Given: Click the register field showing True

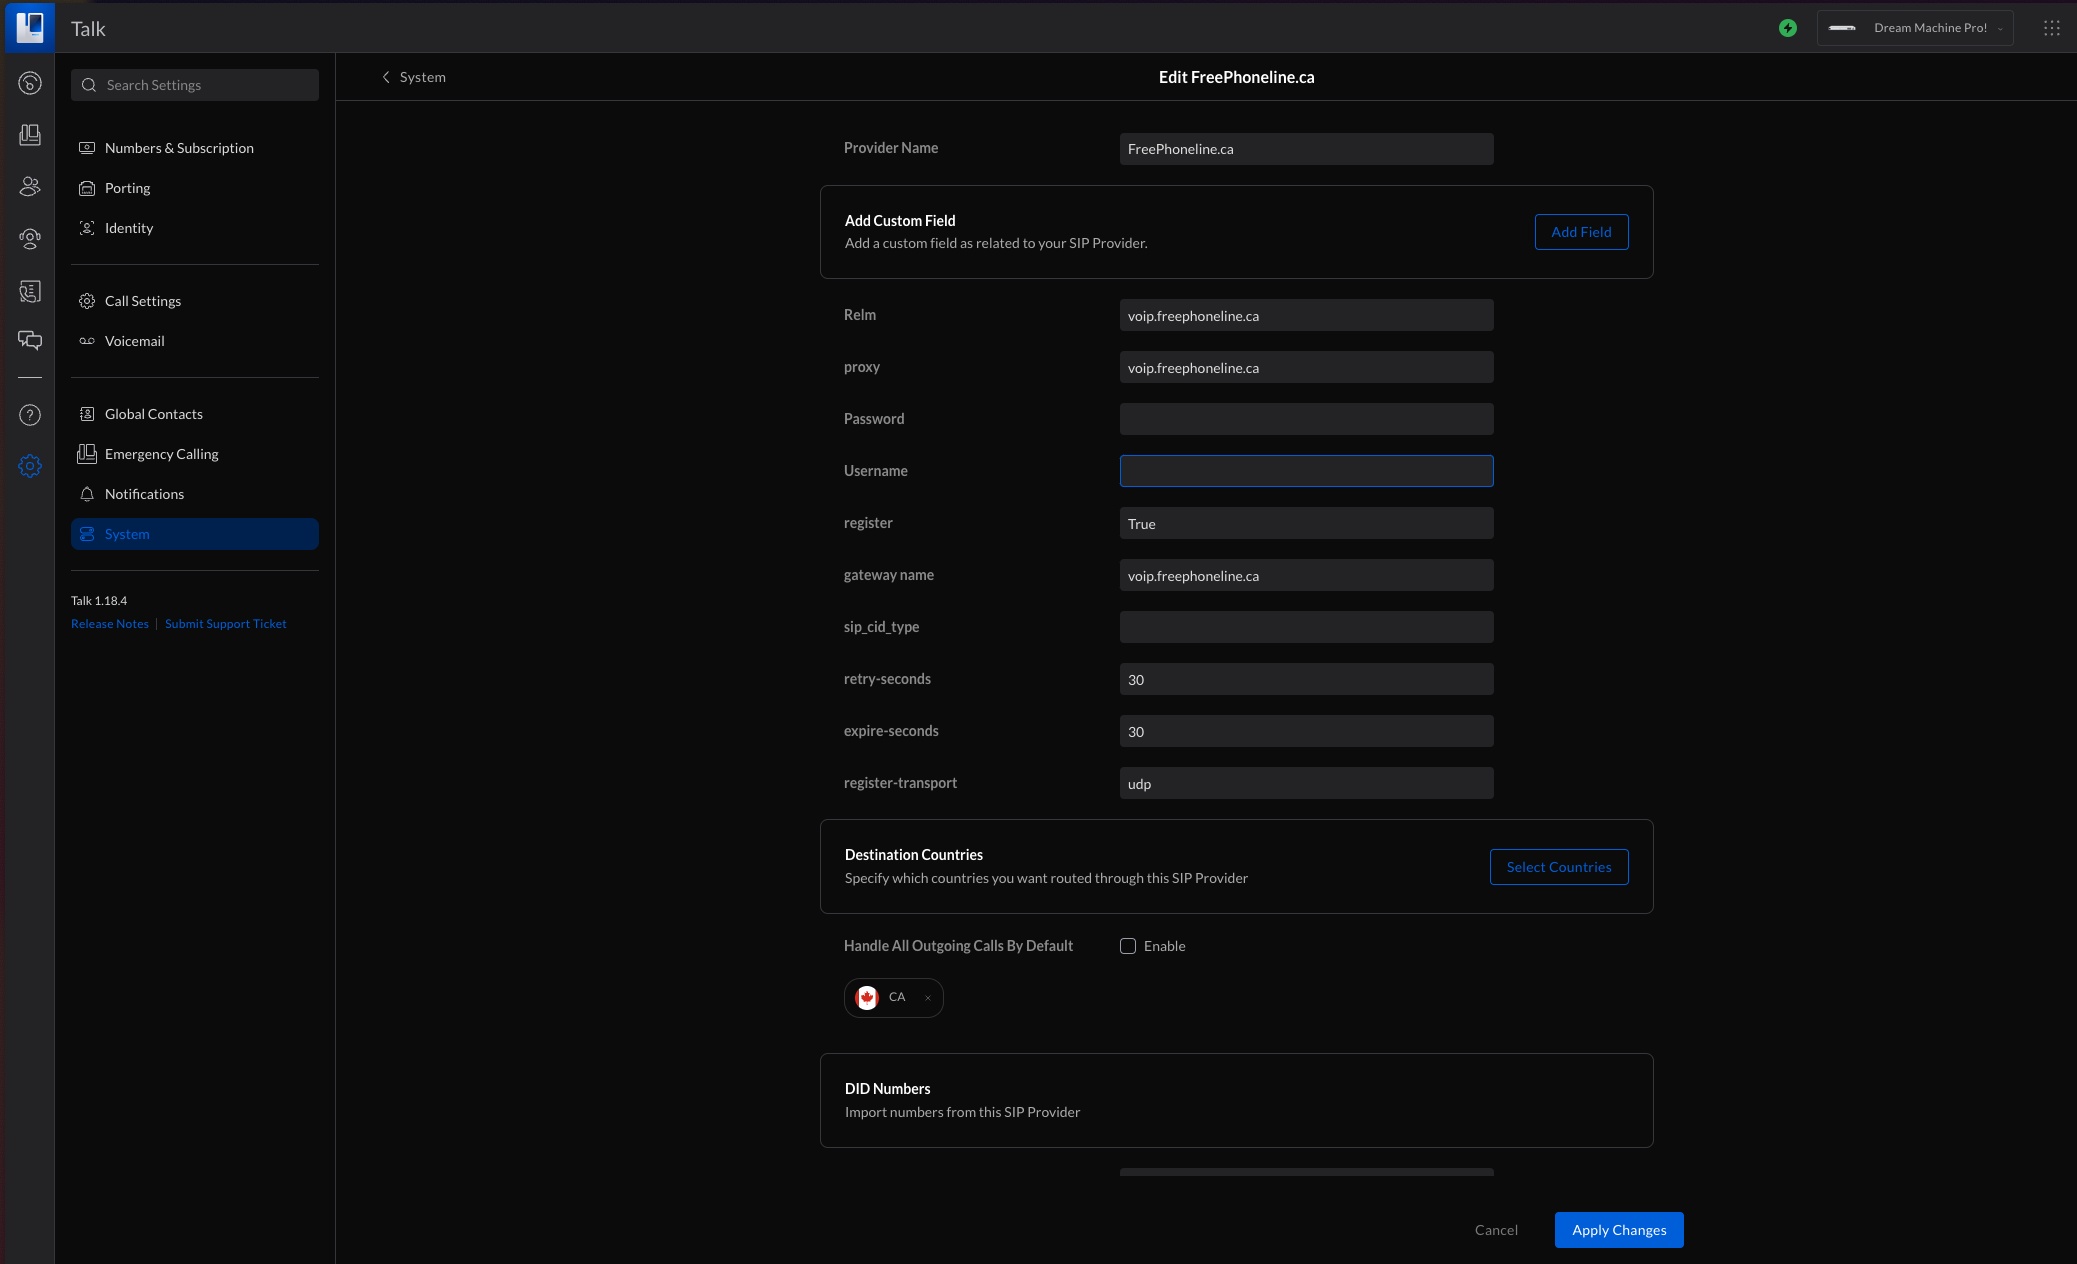Looking at the screenshot, I should click(1307, 523).
